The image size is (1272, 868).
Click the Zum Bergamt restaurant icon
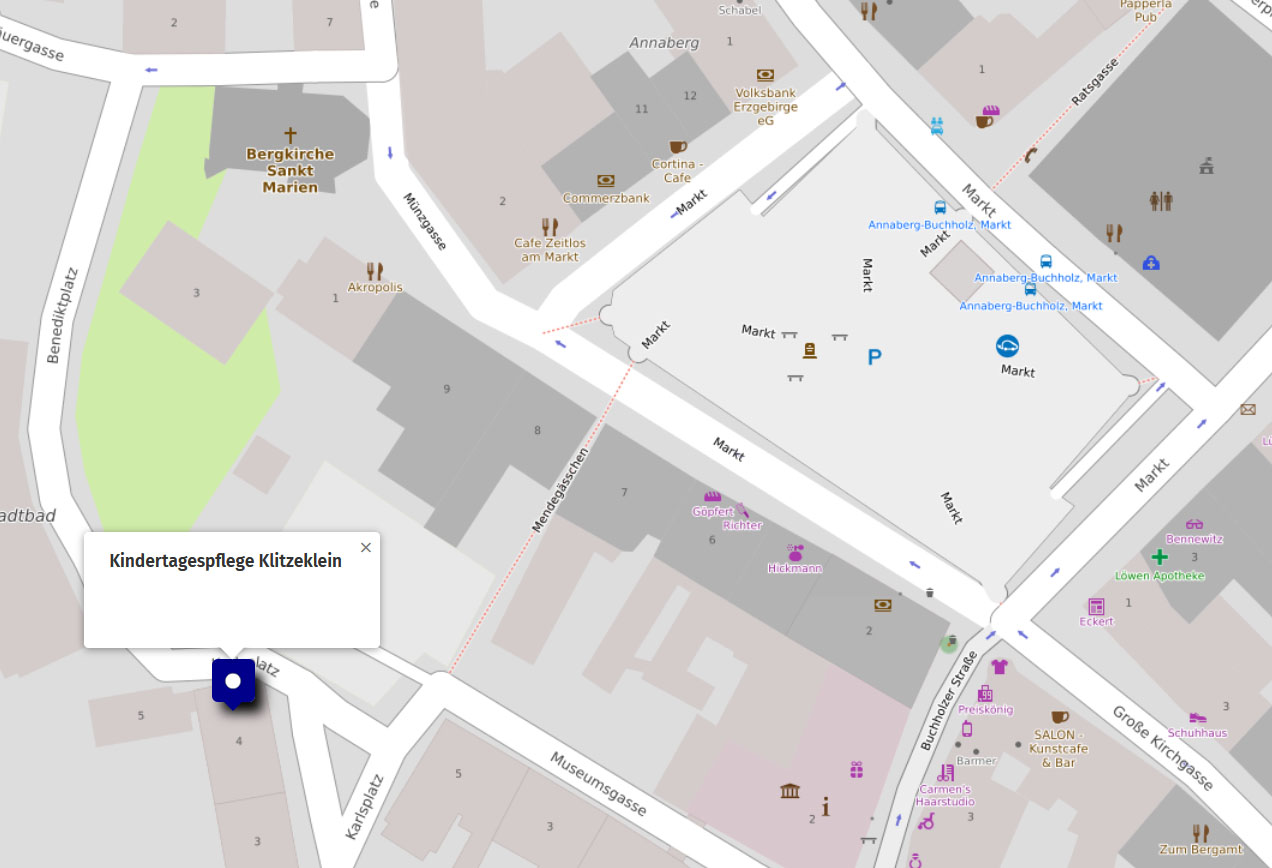[x=1200, y=833]
